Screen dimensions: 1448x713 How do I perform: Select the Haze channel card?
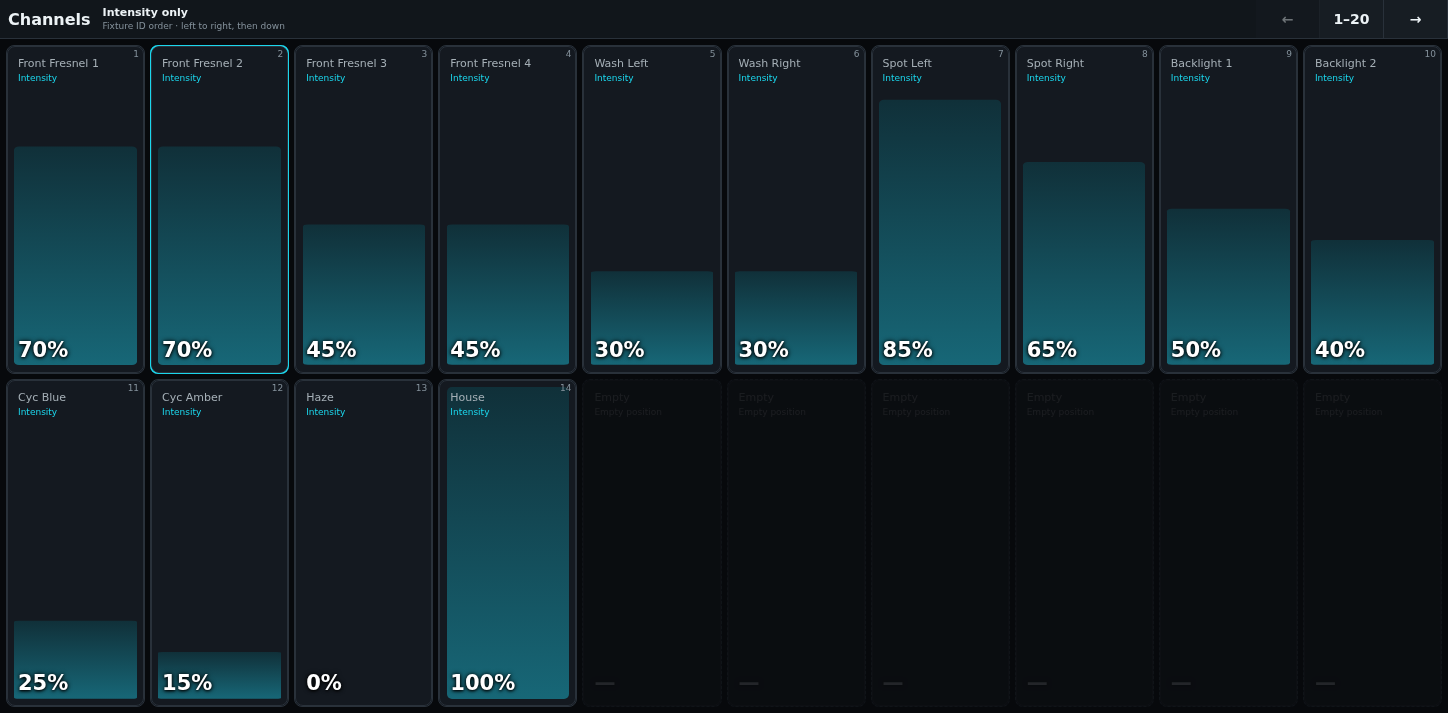363,543
